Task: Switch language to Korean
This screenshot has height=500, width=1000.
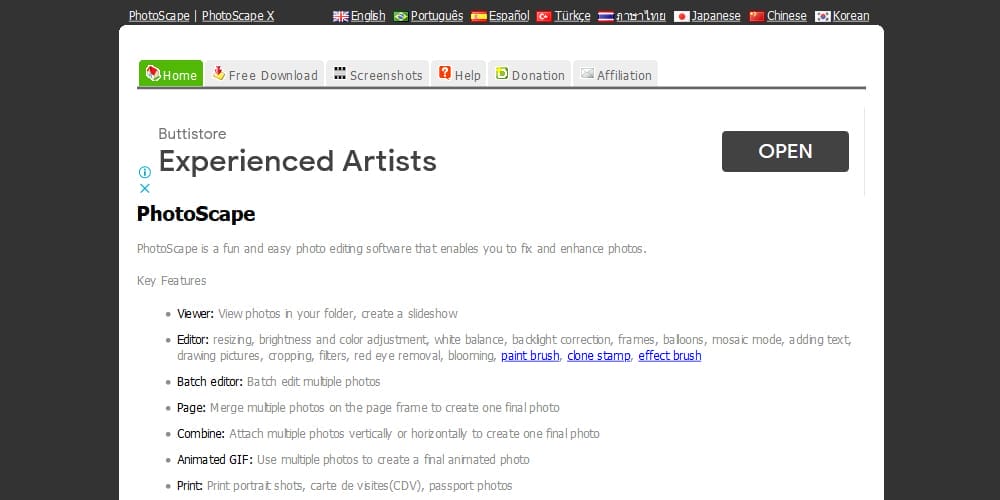Action: click(x=851, y=16)
